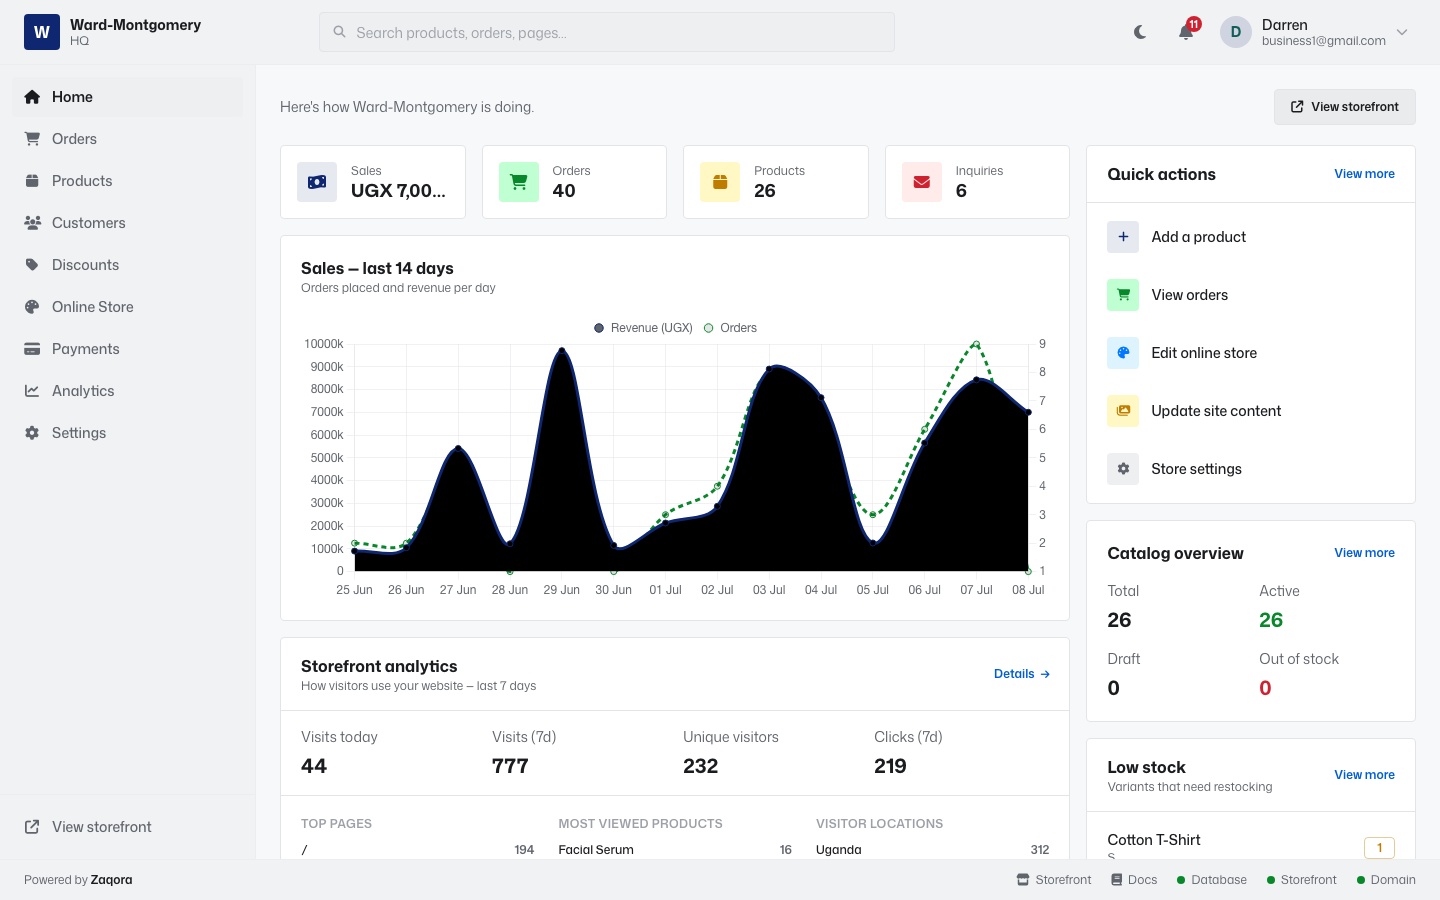Click the Visits today 44 value

(314, 766)
